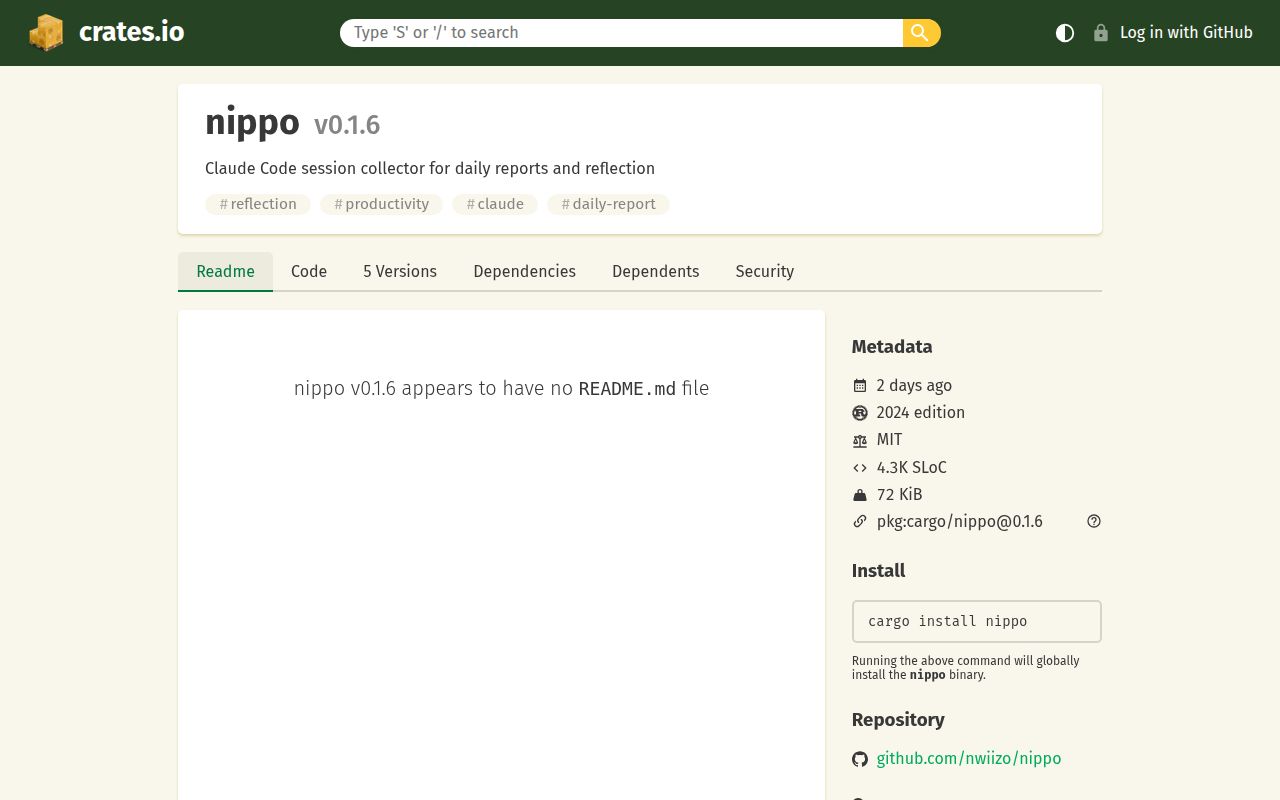Click the 72 KiB size text
The image size is (1280, 800).
(900, 494)
